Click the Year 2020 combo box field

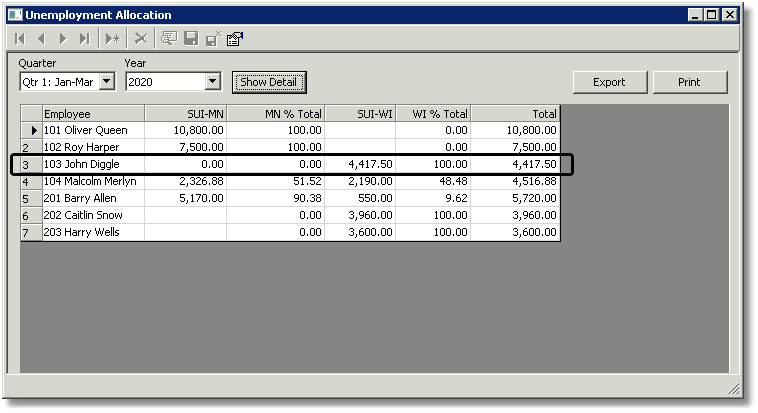(173, 82)
